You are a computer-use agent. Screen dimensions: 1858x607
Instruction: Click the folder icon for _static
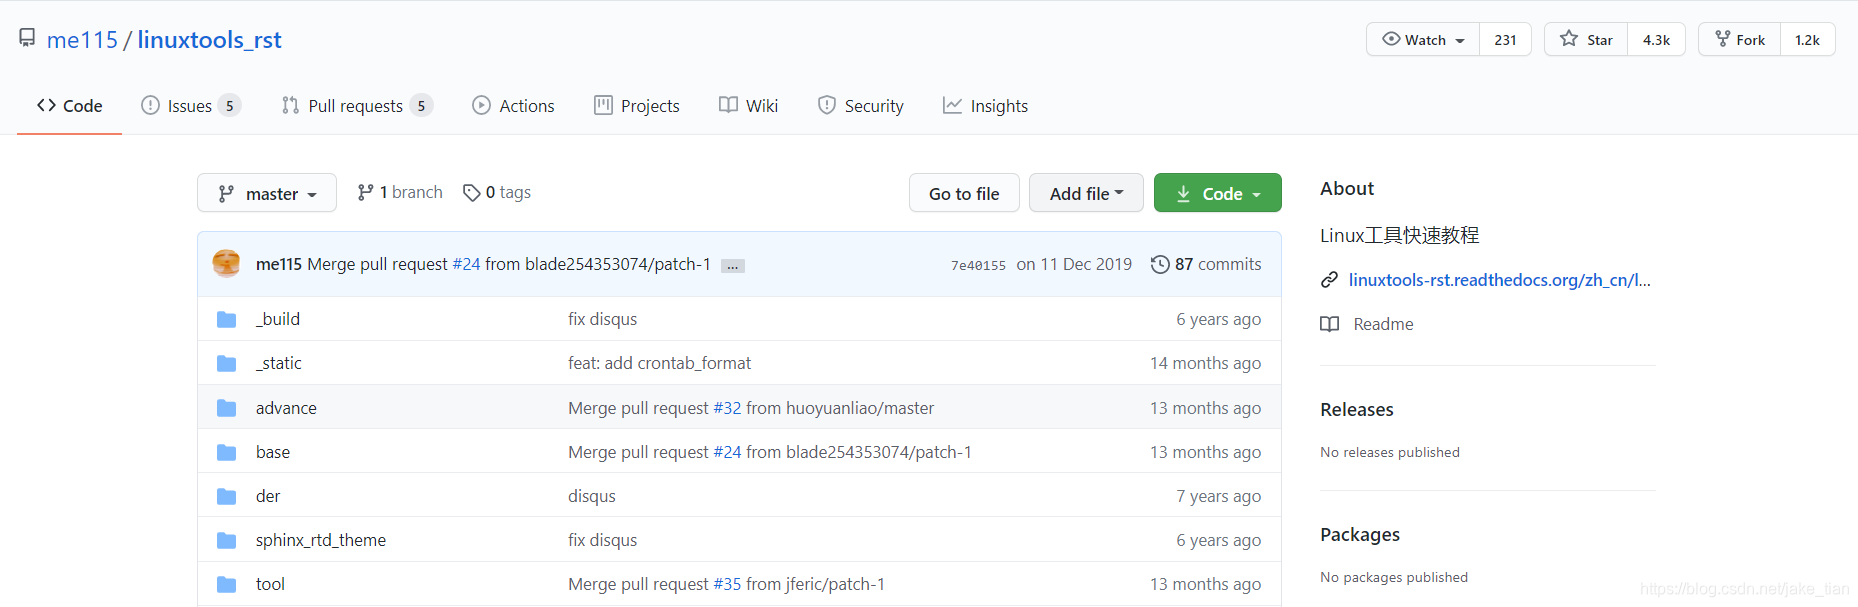click(227, 363)
